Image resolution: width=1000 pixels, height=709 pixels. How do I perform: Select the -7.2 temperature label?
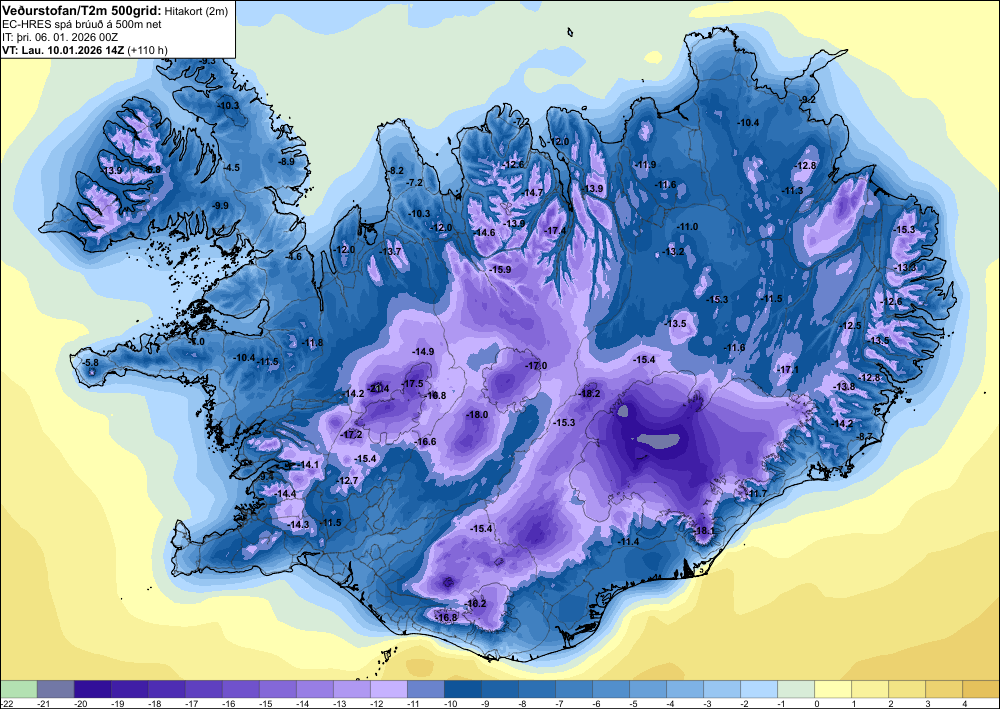415,182
